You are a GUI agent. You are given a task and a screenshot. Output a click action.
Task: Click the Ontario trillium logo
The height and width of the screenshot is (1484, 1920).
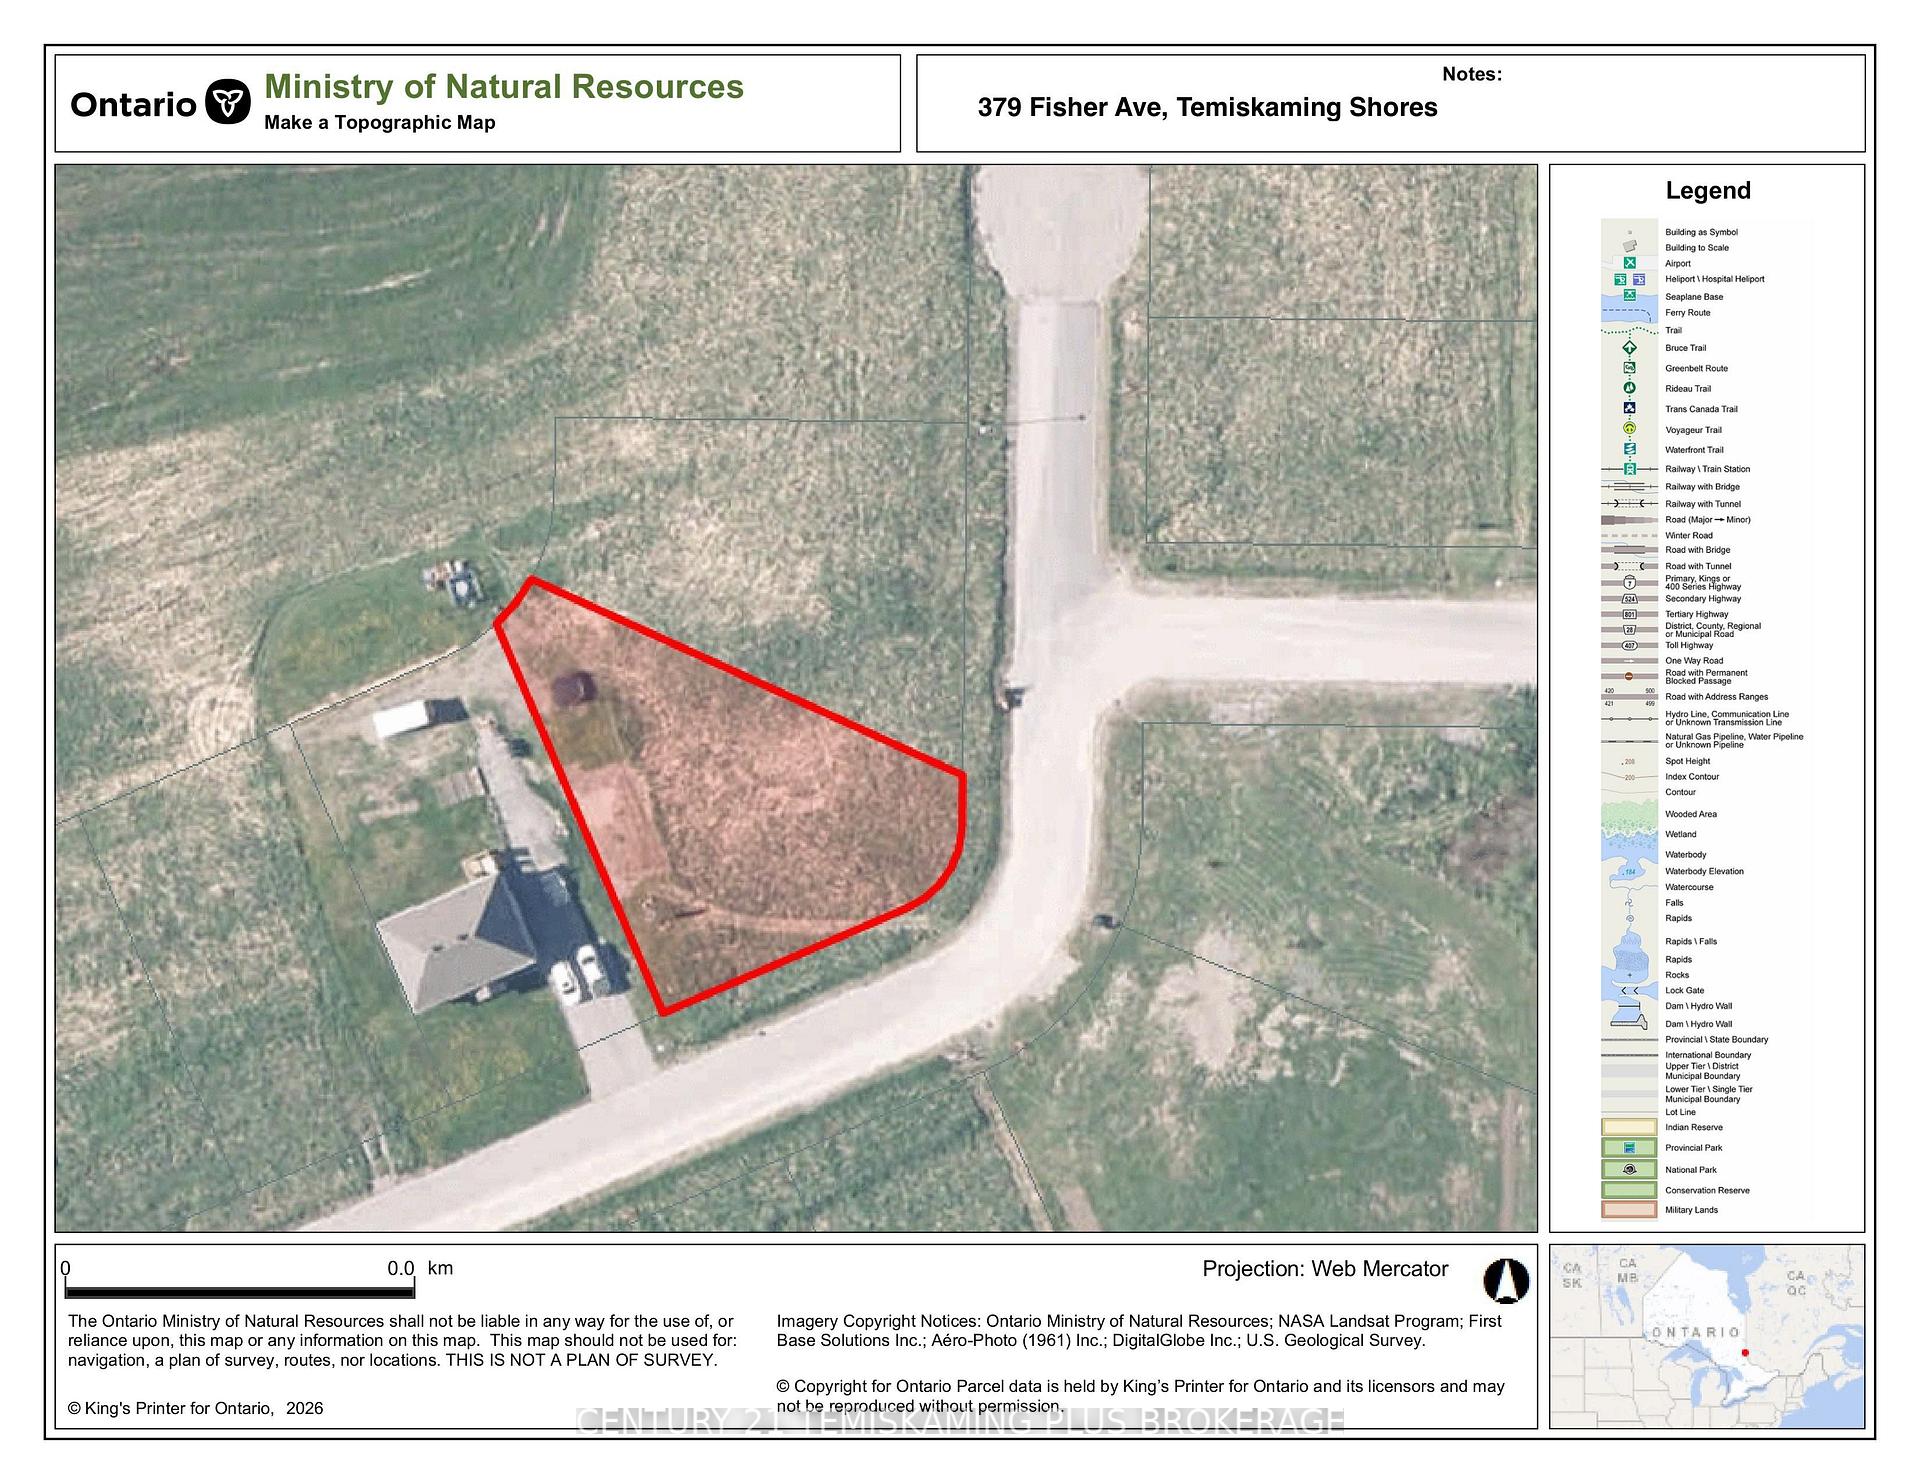228,103
